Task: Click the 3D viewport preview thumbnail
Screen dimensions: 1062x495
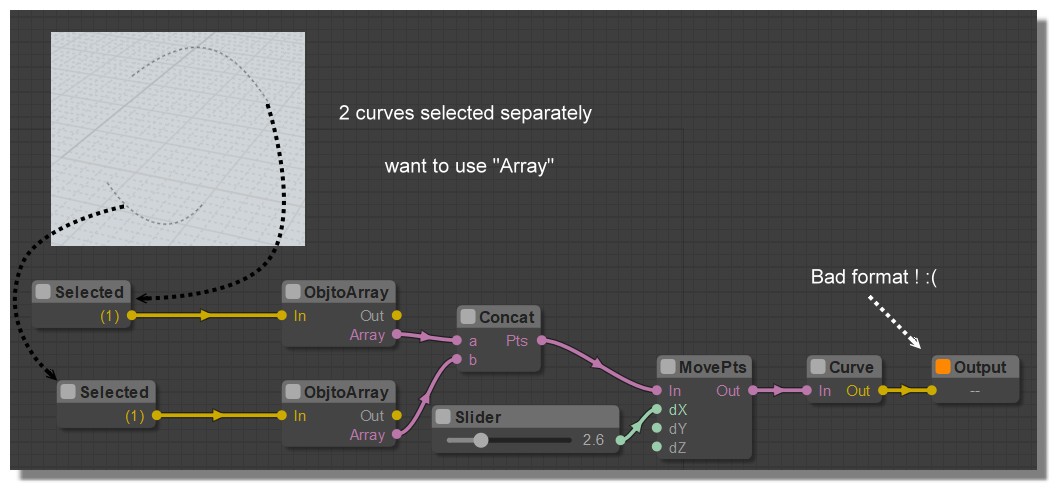Action: point(178,139)
